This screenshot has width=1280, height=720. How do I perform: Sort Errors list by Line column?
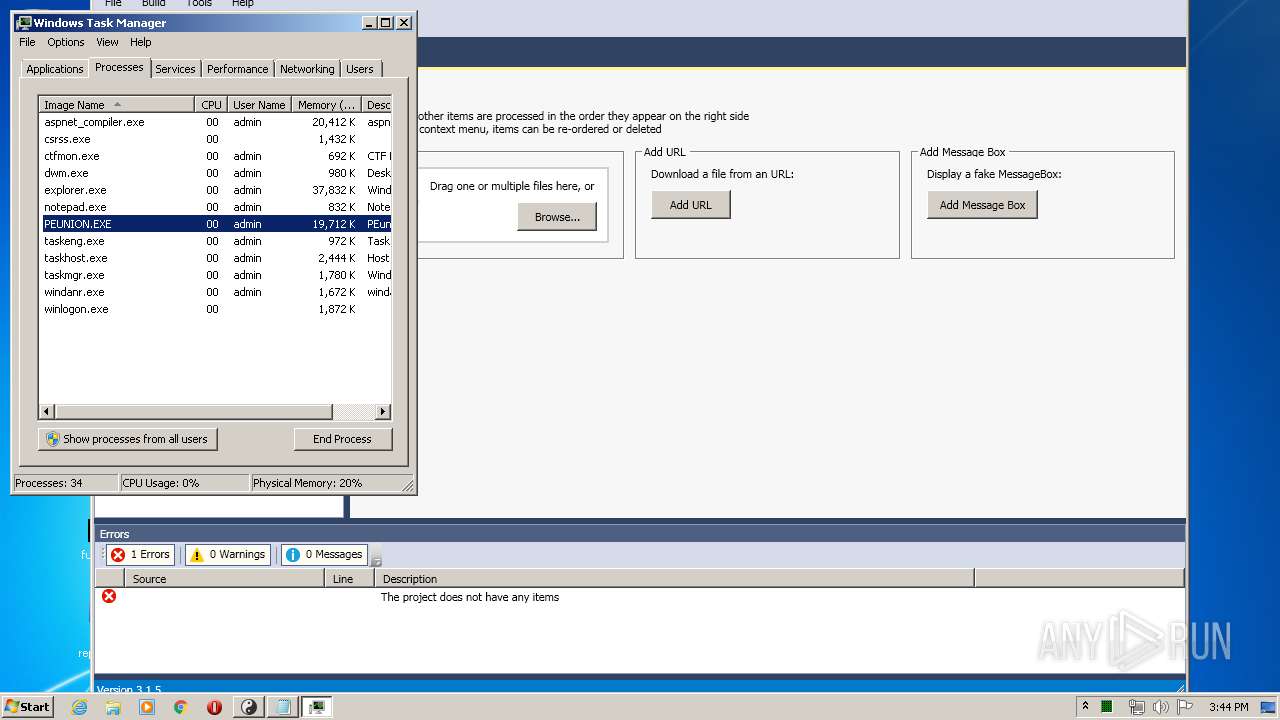[x=349, y=579]
